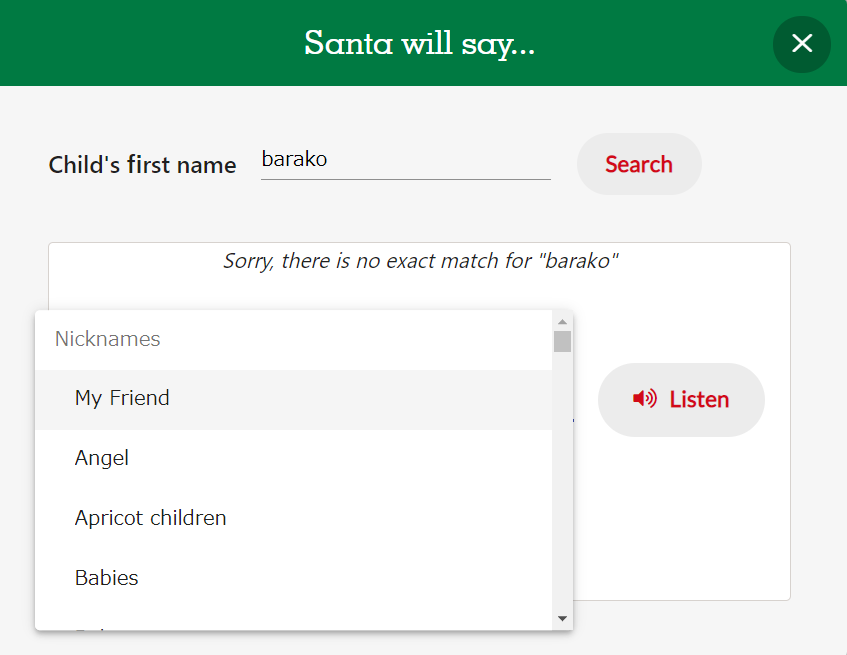Pick the Apricot children option

pyautogui.click(x=150, y=518)
